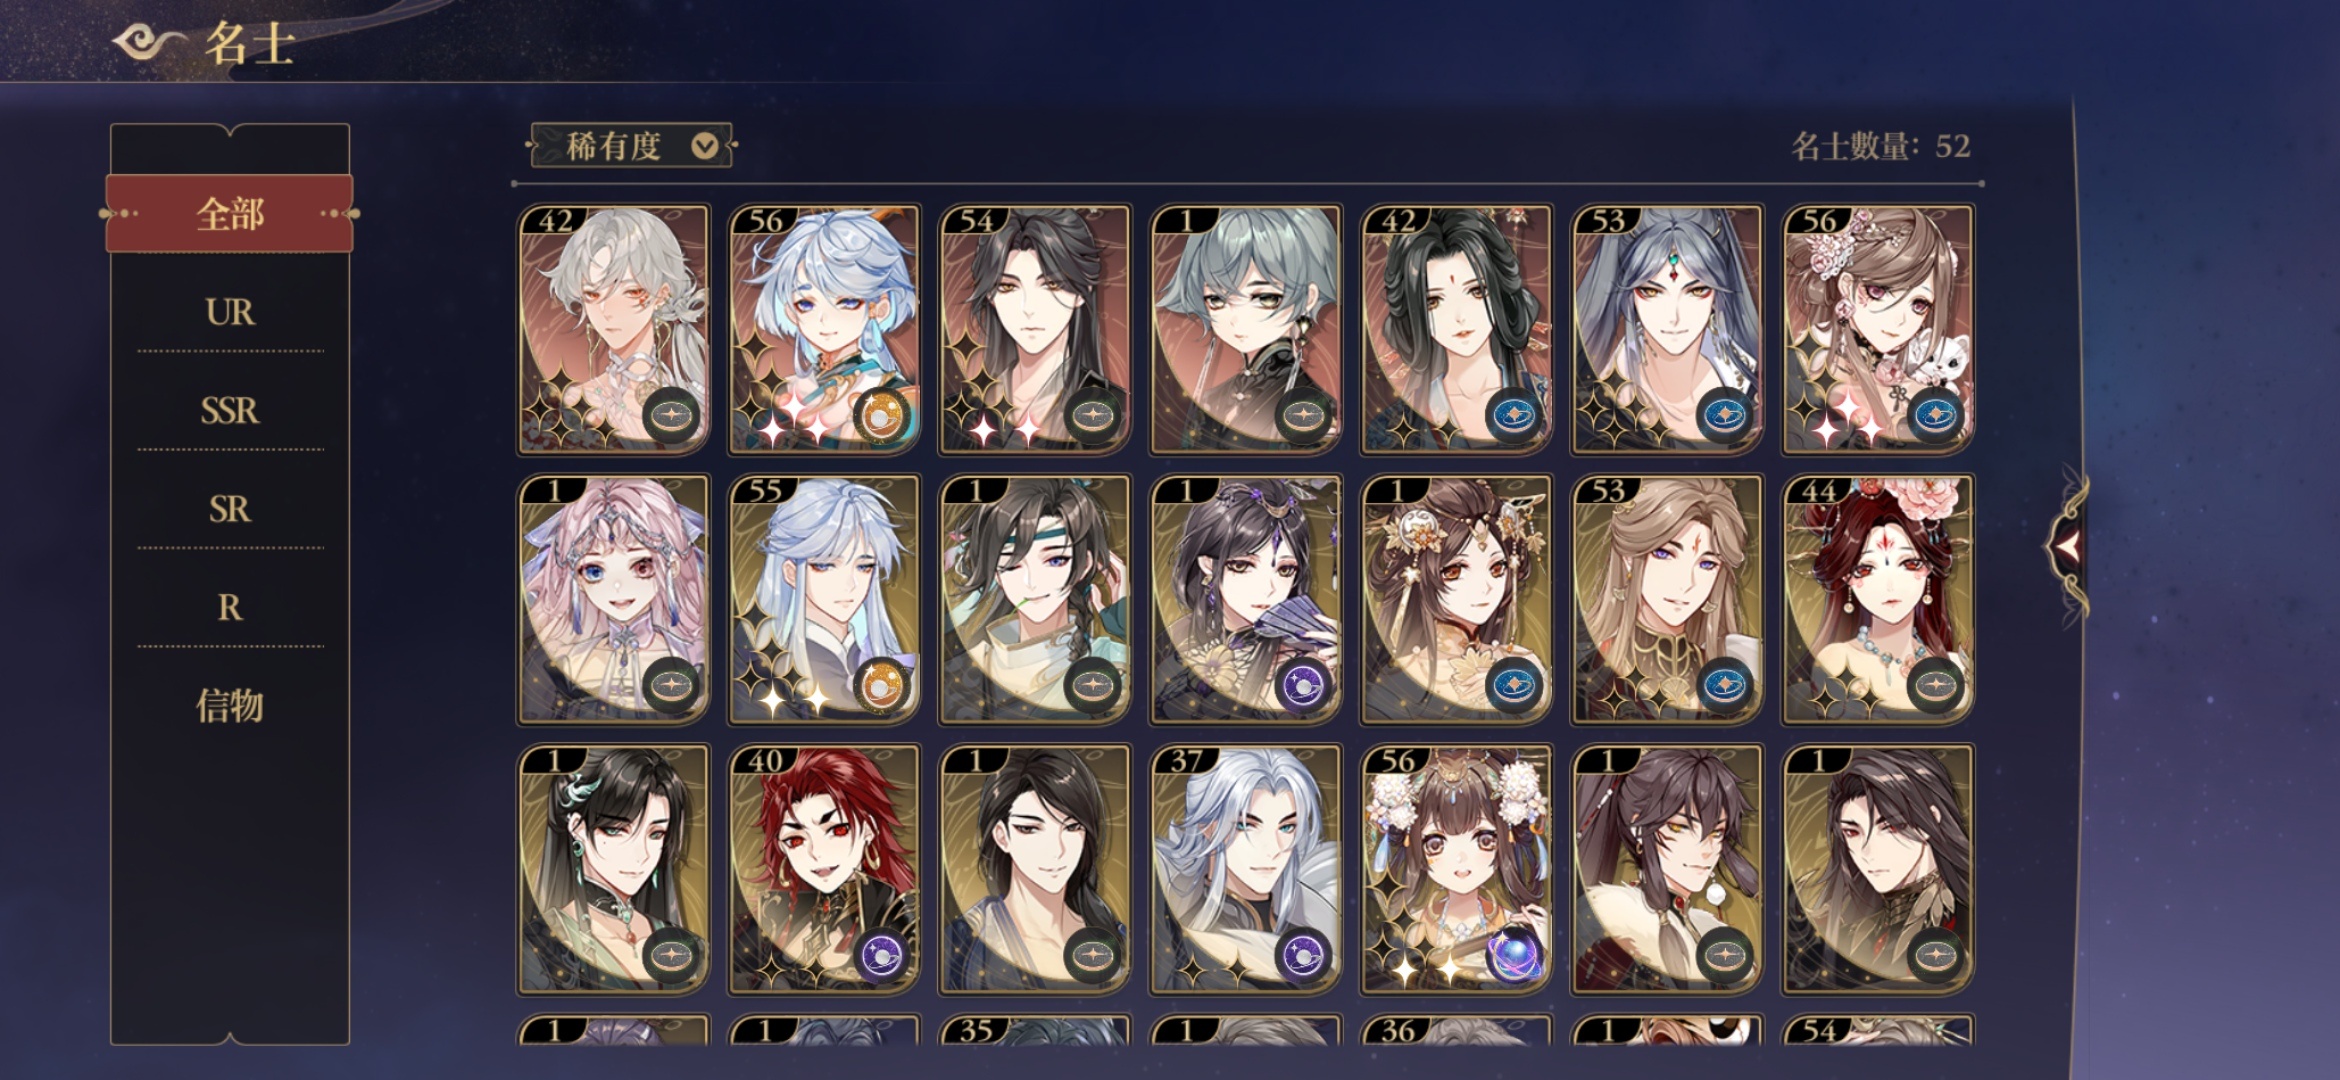Switch to the UR rarity tab

(x=230, y=312)
